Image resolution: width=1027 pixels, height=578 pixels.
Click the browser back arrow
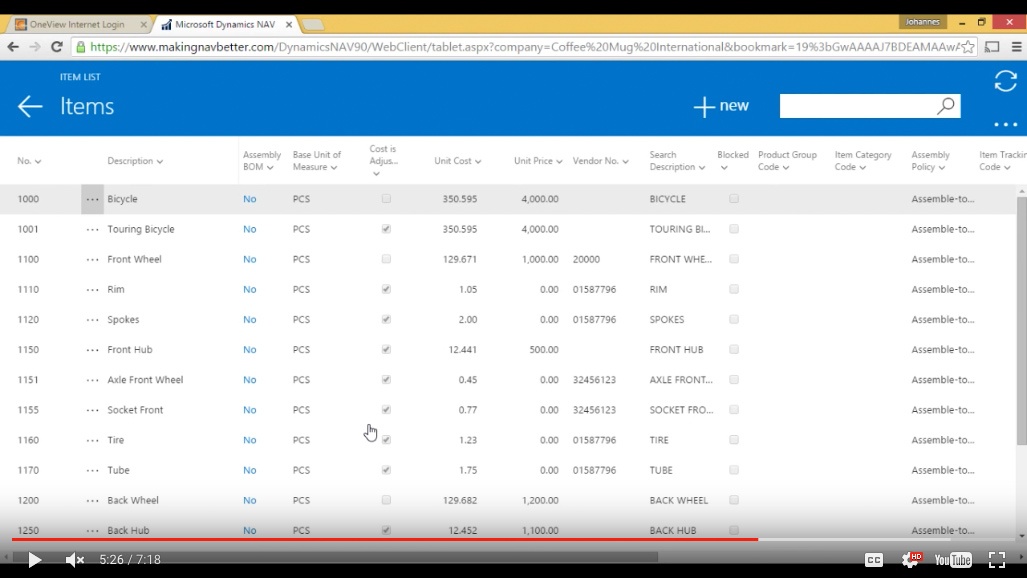click(x=13, y=47)
